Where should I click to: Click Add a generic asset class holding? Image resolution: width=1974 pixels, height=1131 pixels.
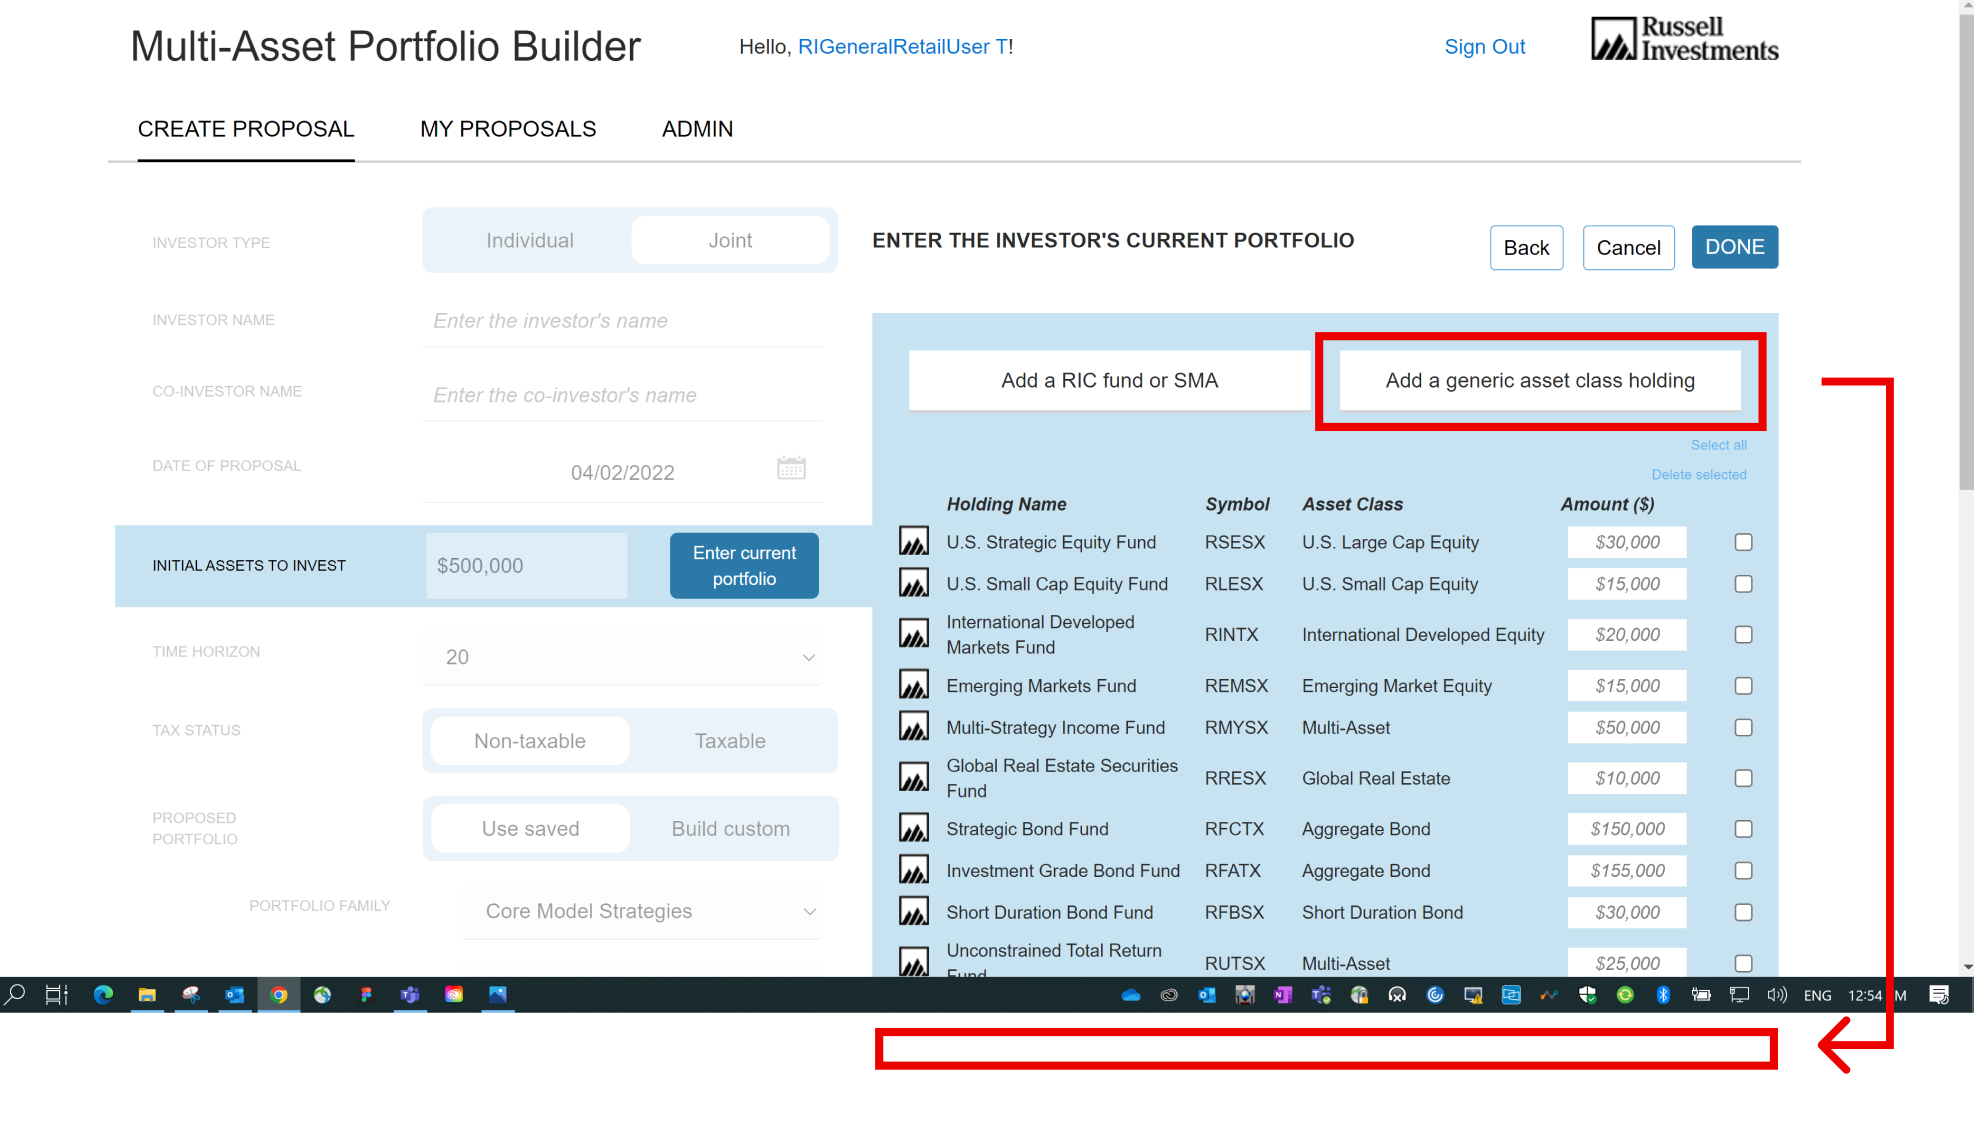tap(1540, 380)
